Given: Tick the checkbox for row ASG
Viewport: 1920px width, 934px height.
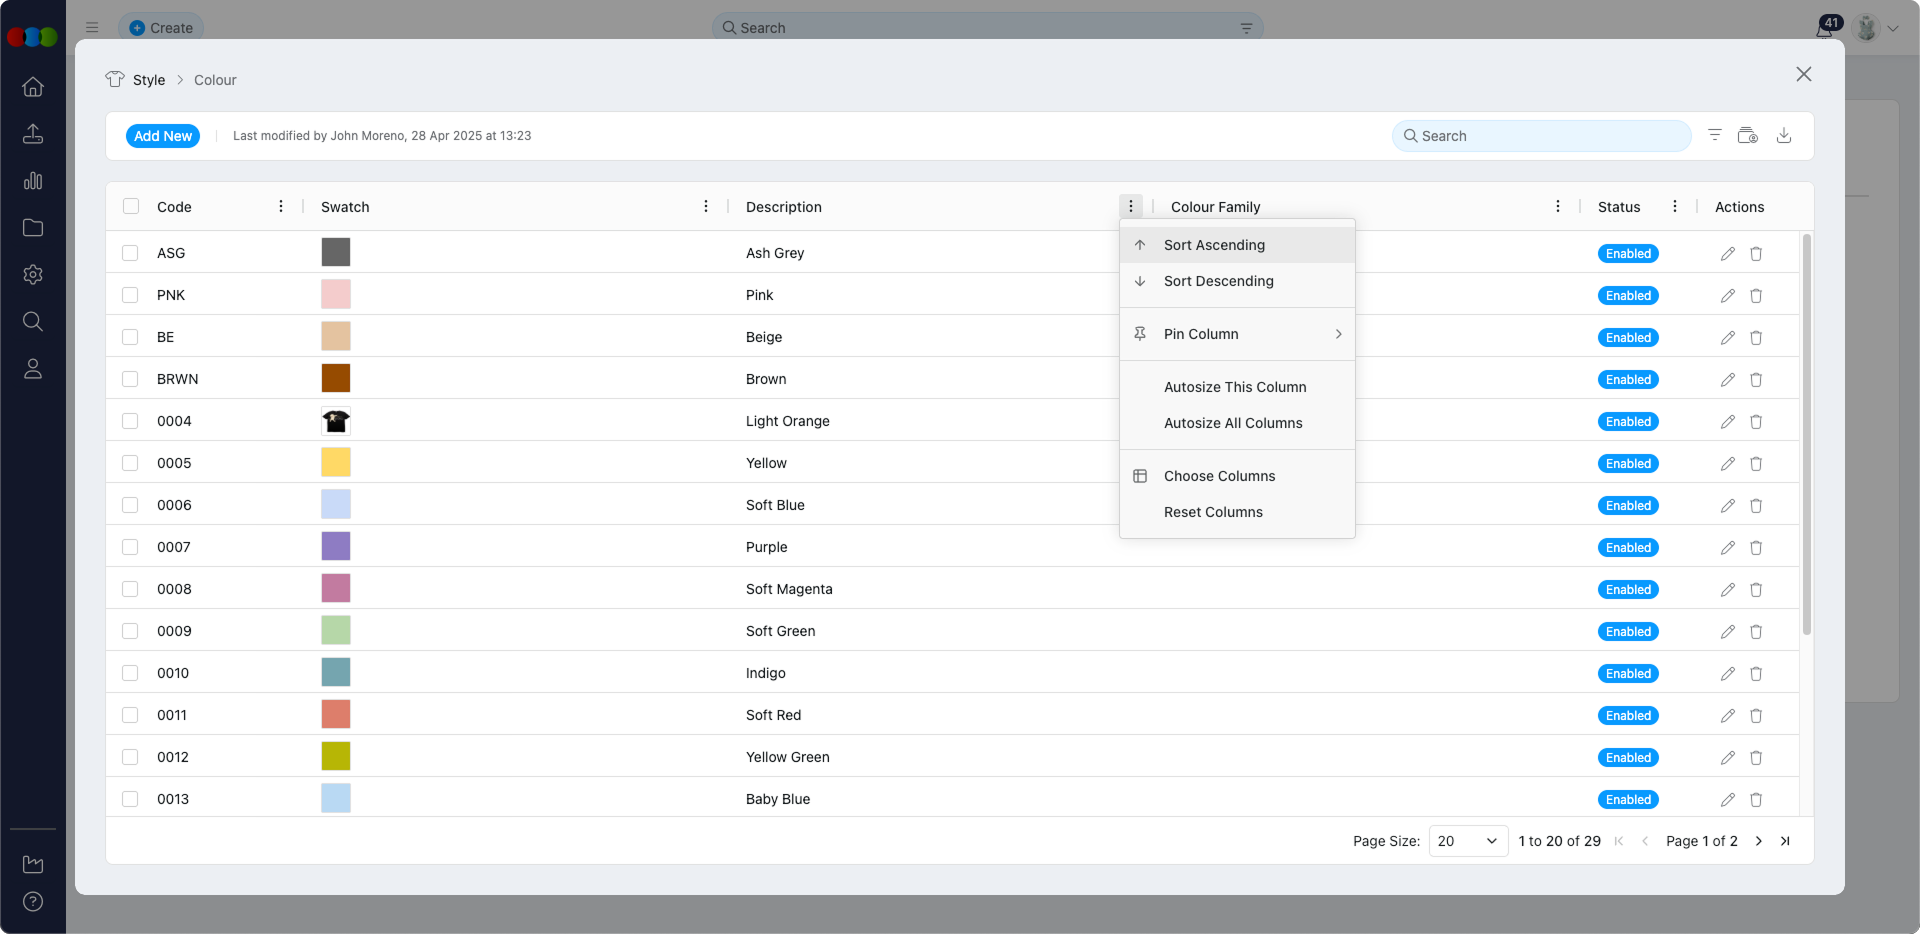Looking at the screenshot, I should [x=131, y=253].
